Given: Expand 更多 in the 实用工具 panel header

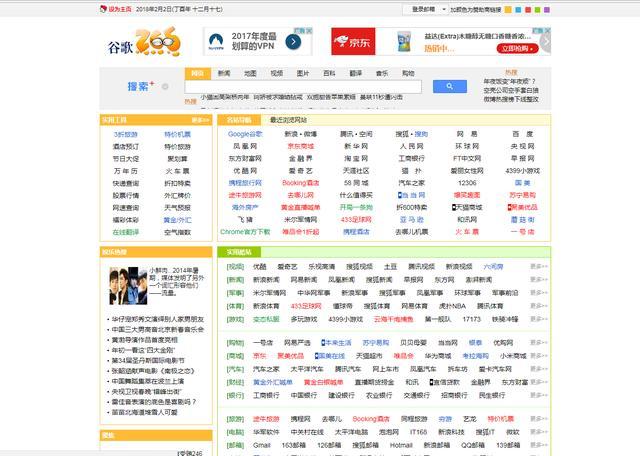Looking at the screenshot, I should click(200, 120).
